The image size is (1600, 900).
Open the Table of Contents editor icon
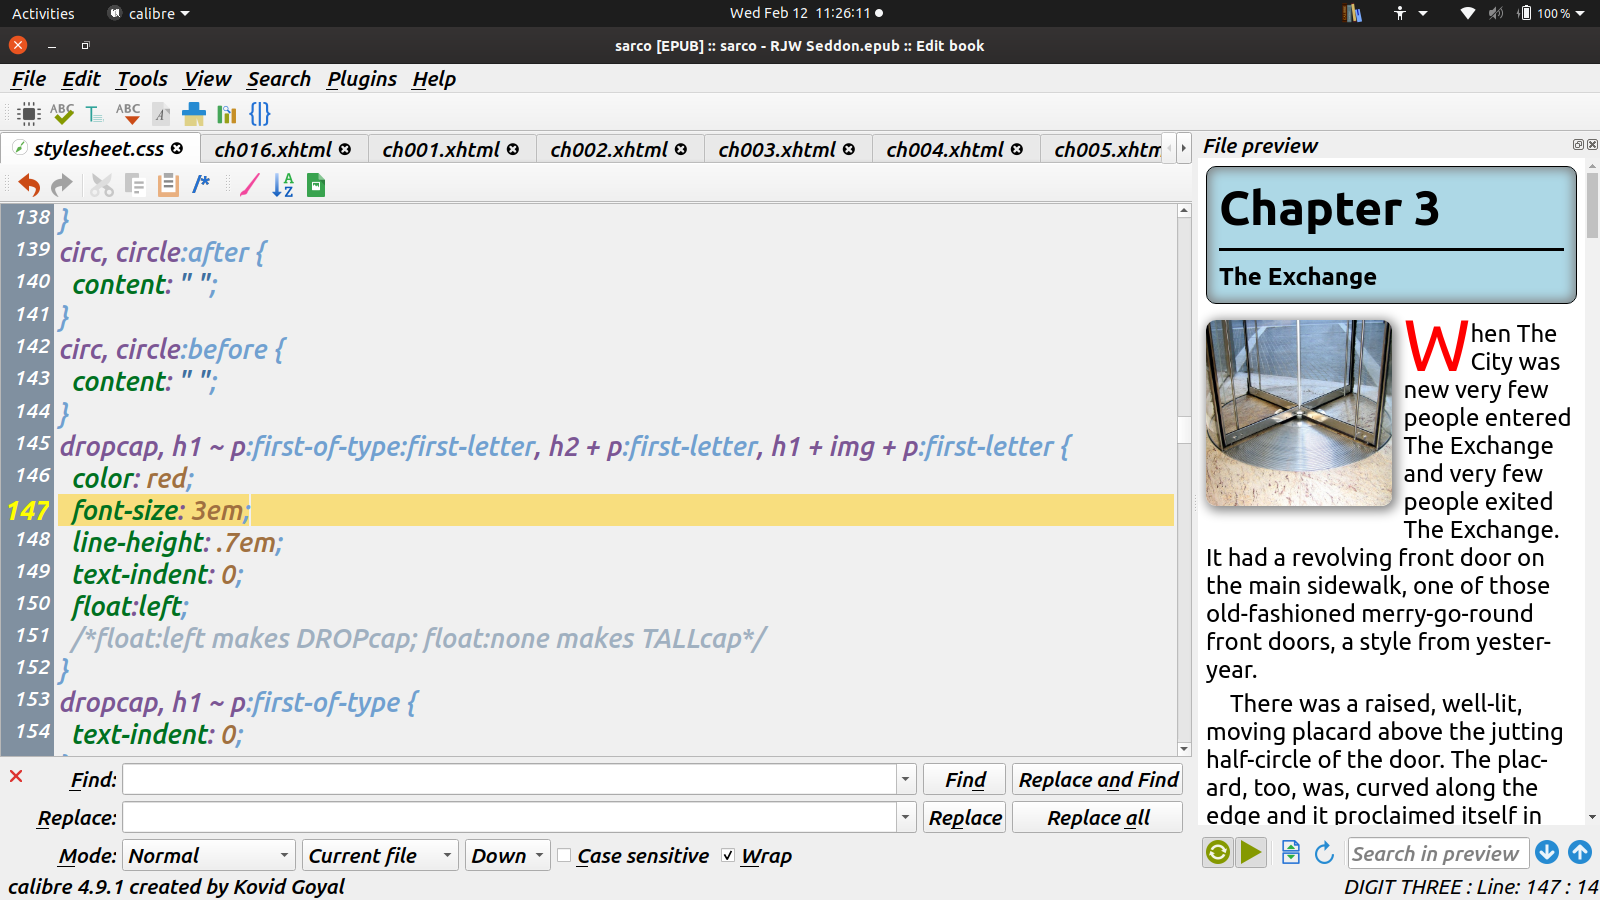click(x=95, y=114)
